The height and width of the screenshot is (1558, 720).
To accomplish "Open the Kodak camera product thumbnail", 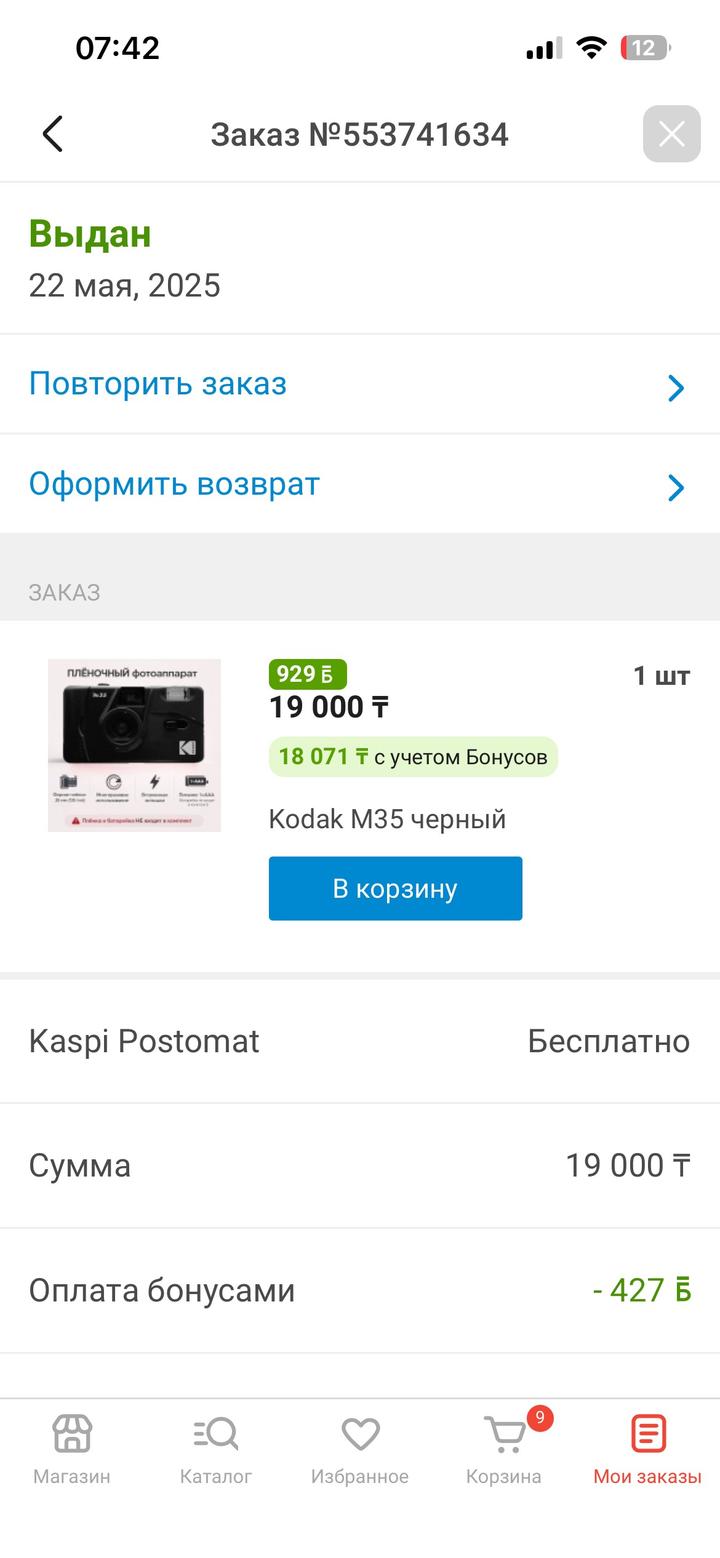I will click(134, 745).
